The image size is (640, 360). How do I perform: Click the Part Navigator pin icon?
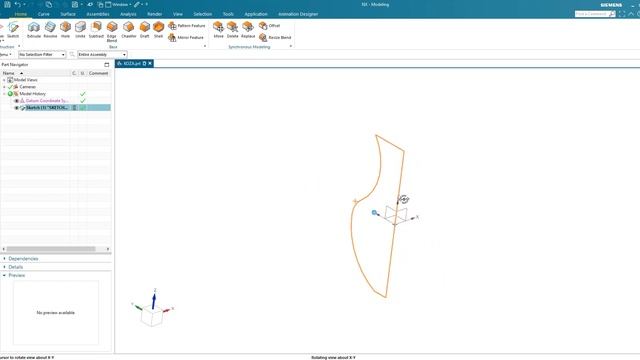pyautogui.click(x=107, y=64)
